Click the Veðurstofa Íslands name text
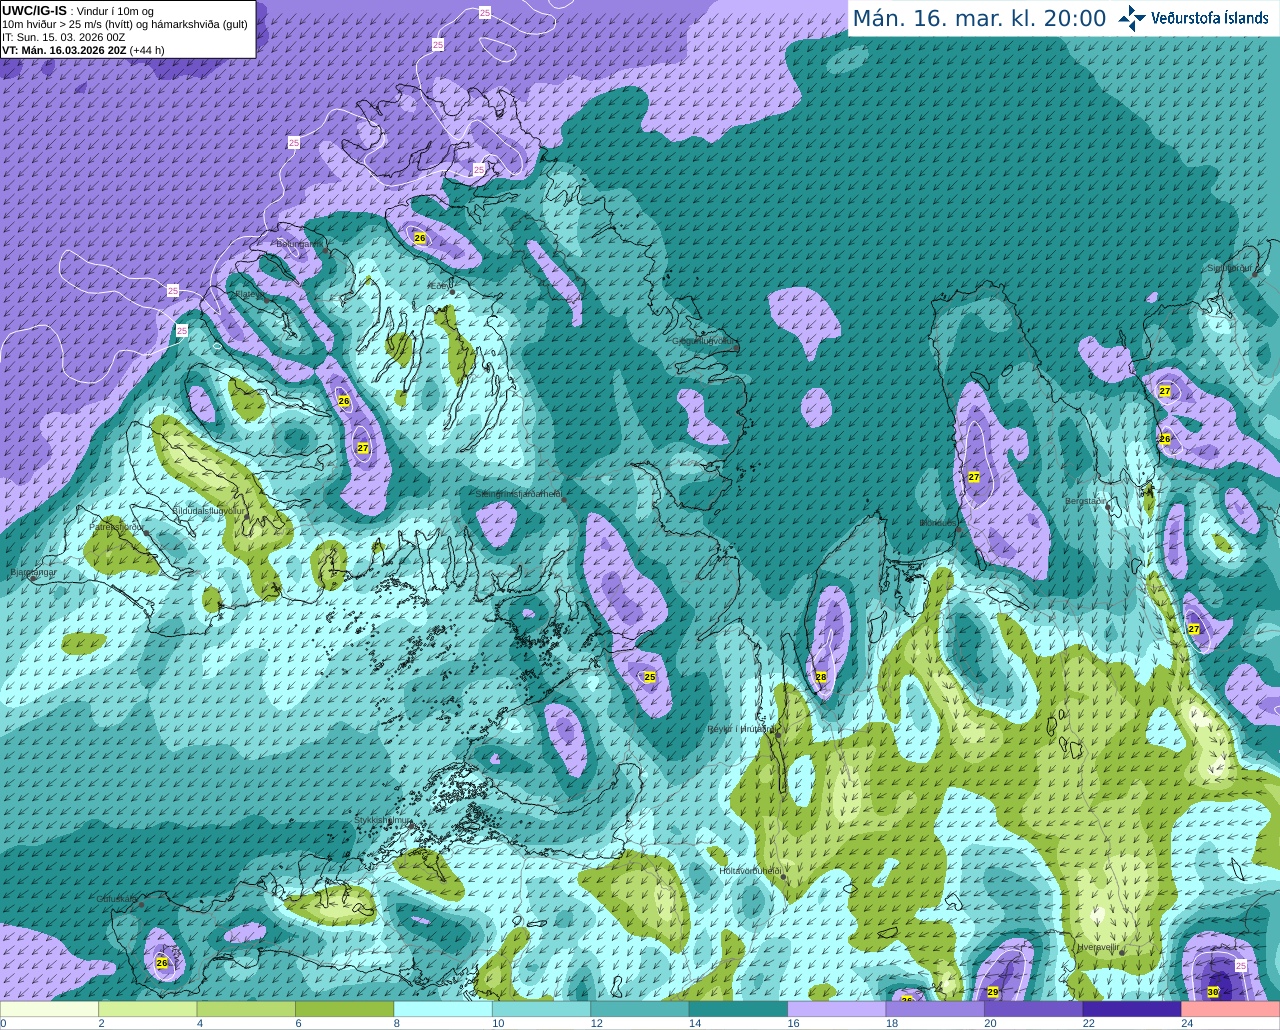This screenshot has width=1280, height=1030. [1209, 18]
